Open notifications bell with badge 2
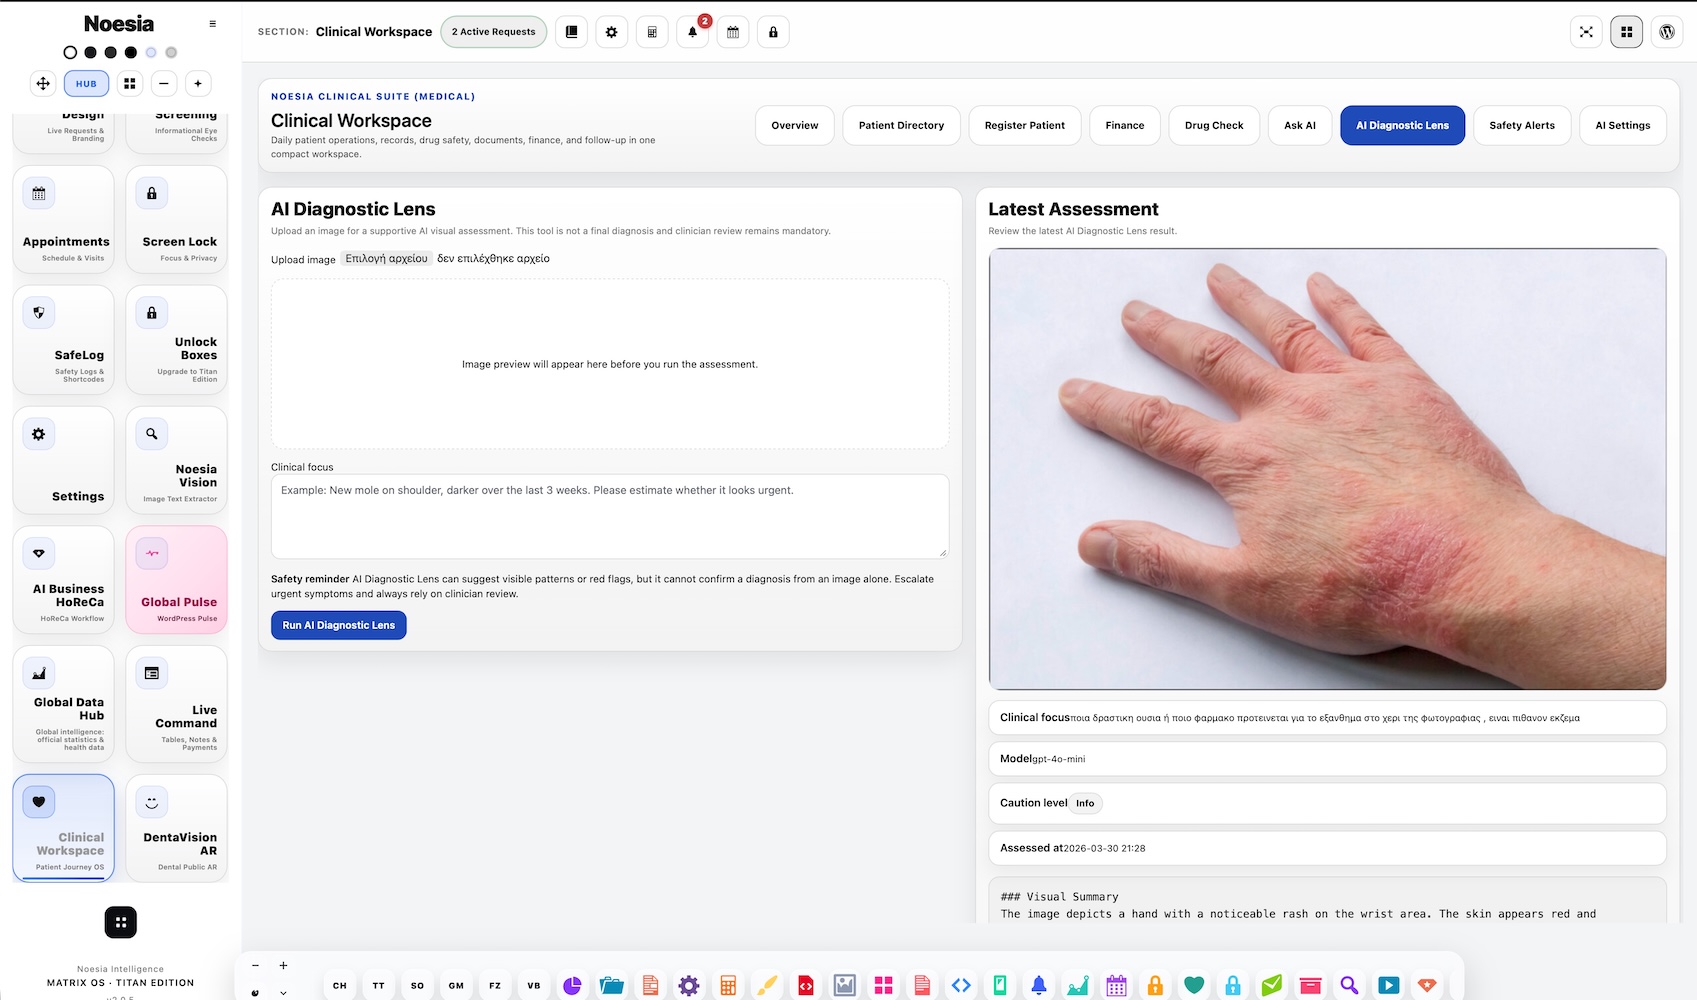Screen dimensions: 1697x1000 coord(692,32)
